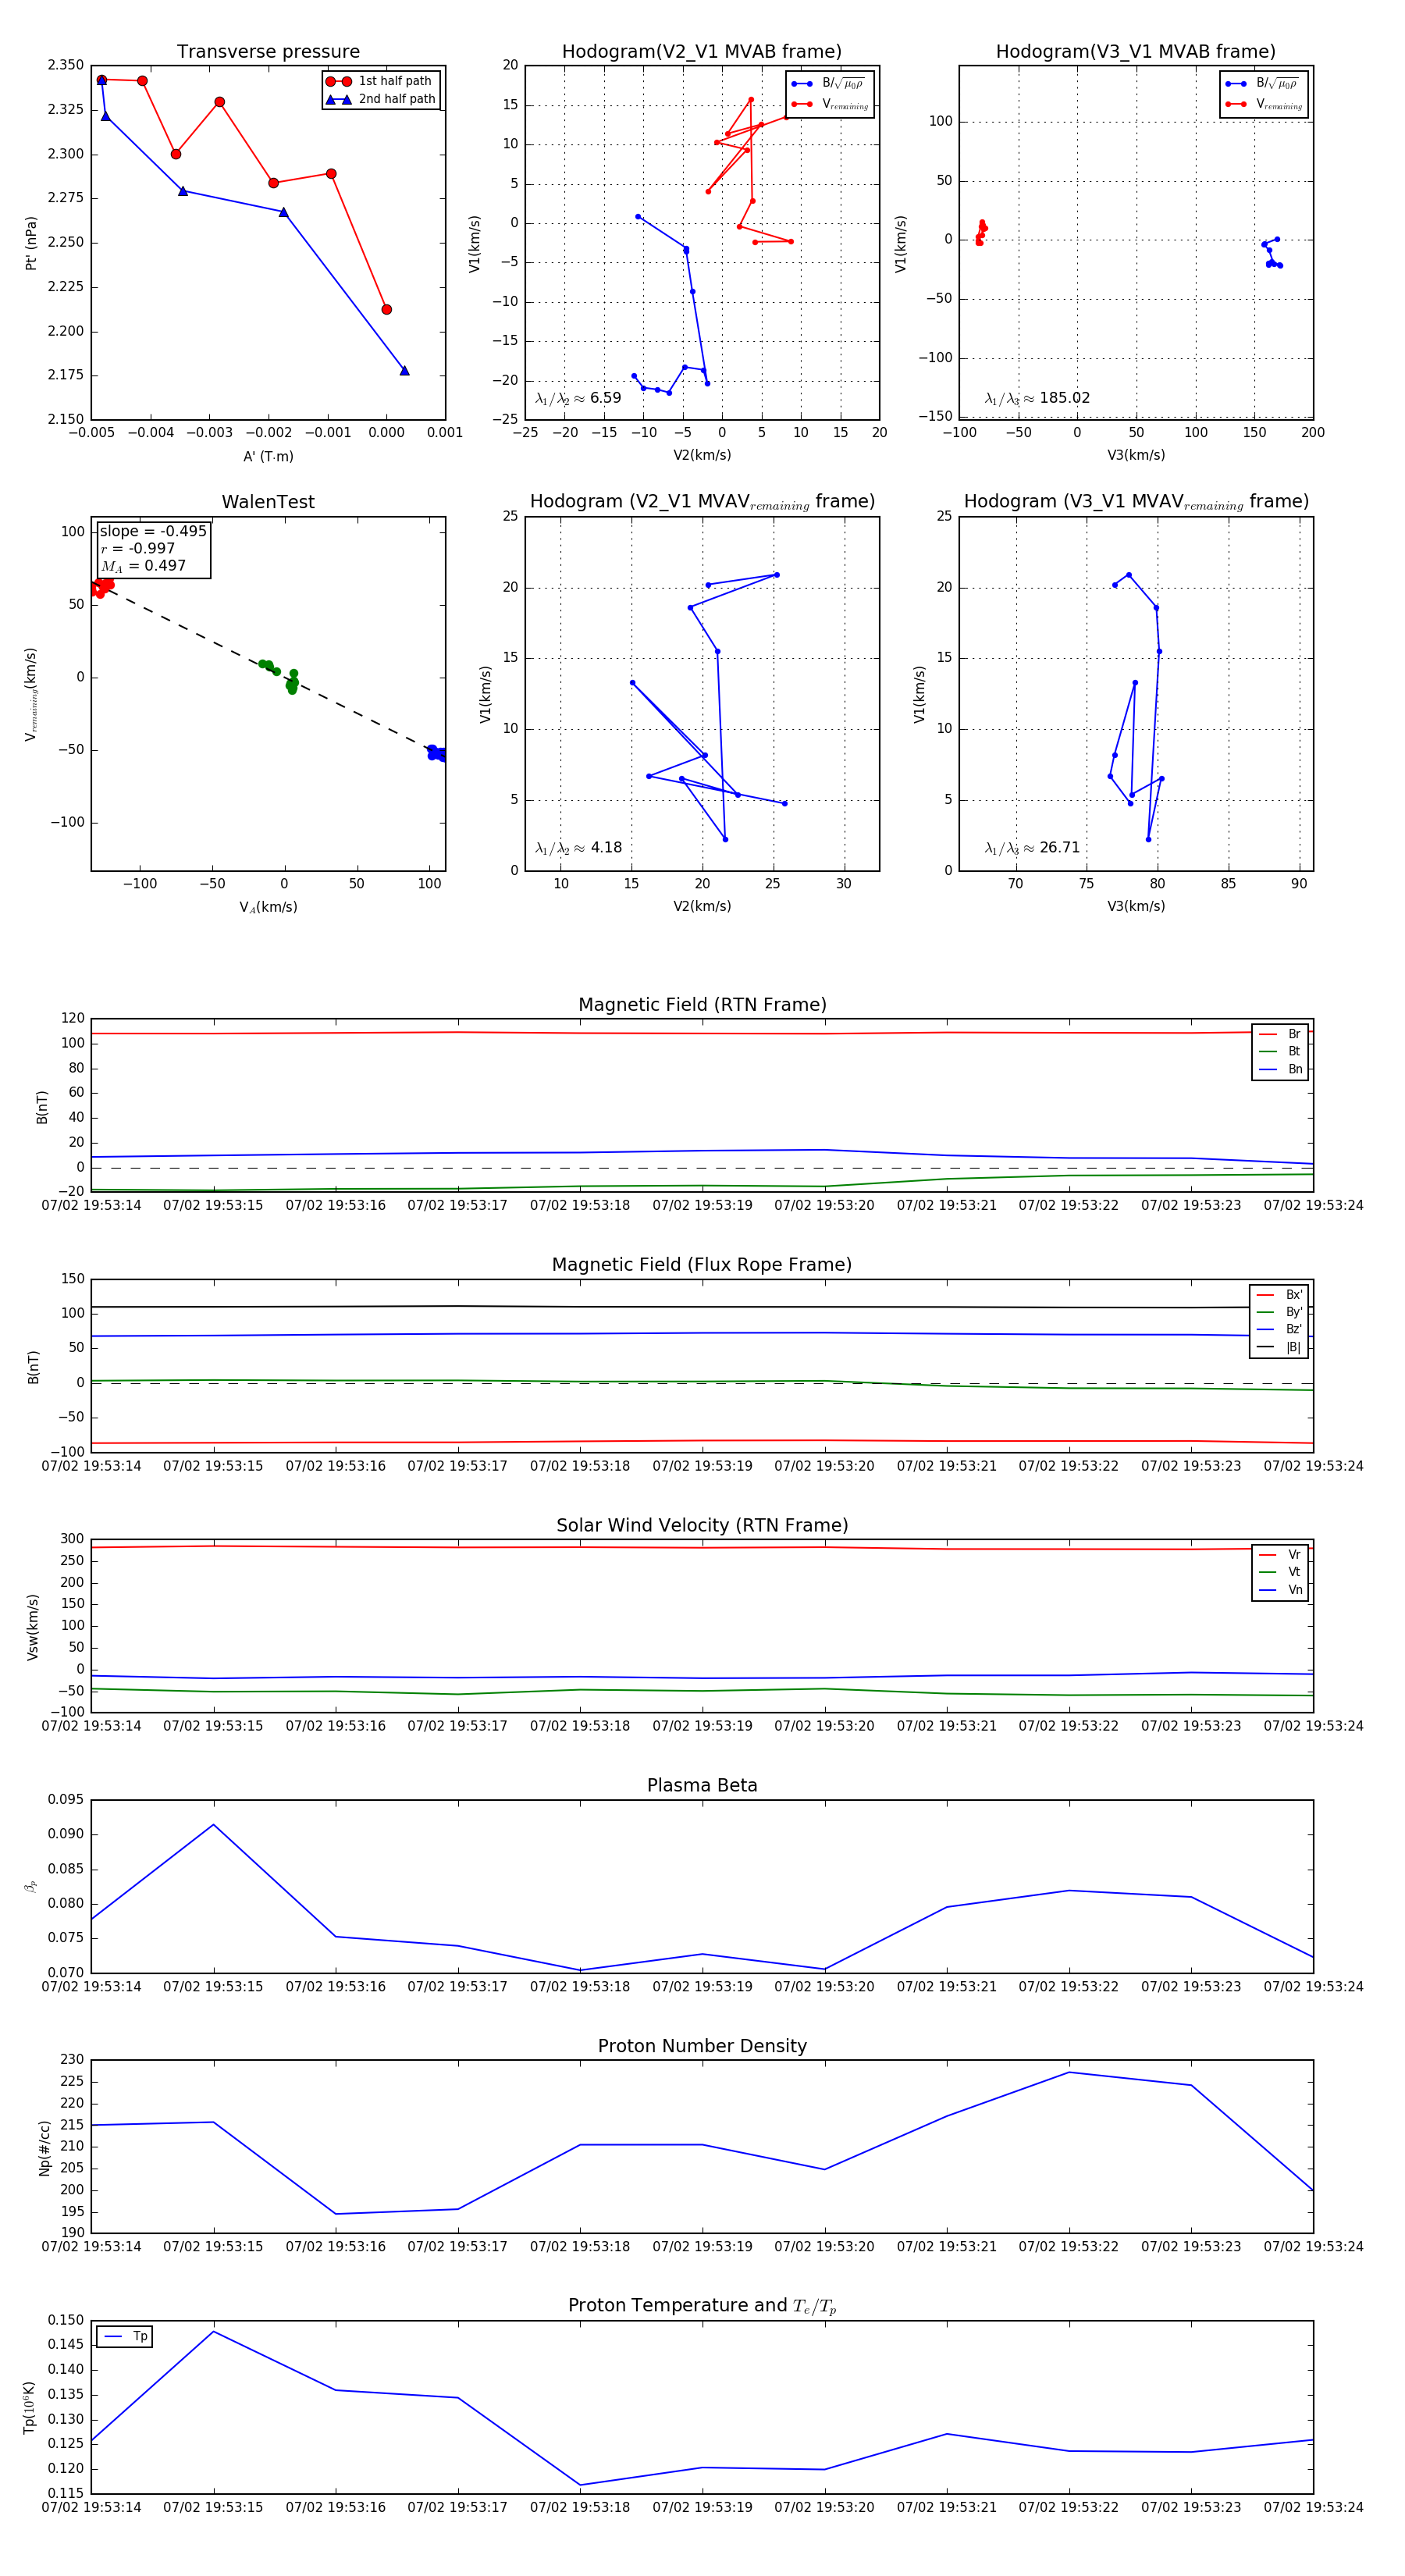Viewport: 1405px width, 2576px height.
Task: Click the Magnetic Field (Flux Rope Frame) title
Action: pos(702,1264)
